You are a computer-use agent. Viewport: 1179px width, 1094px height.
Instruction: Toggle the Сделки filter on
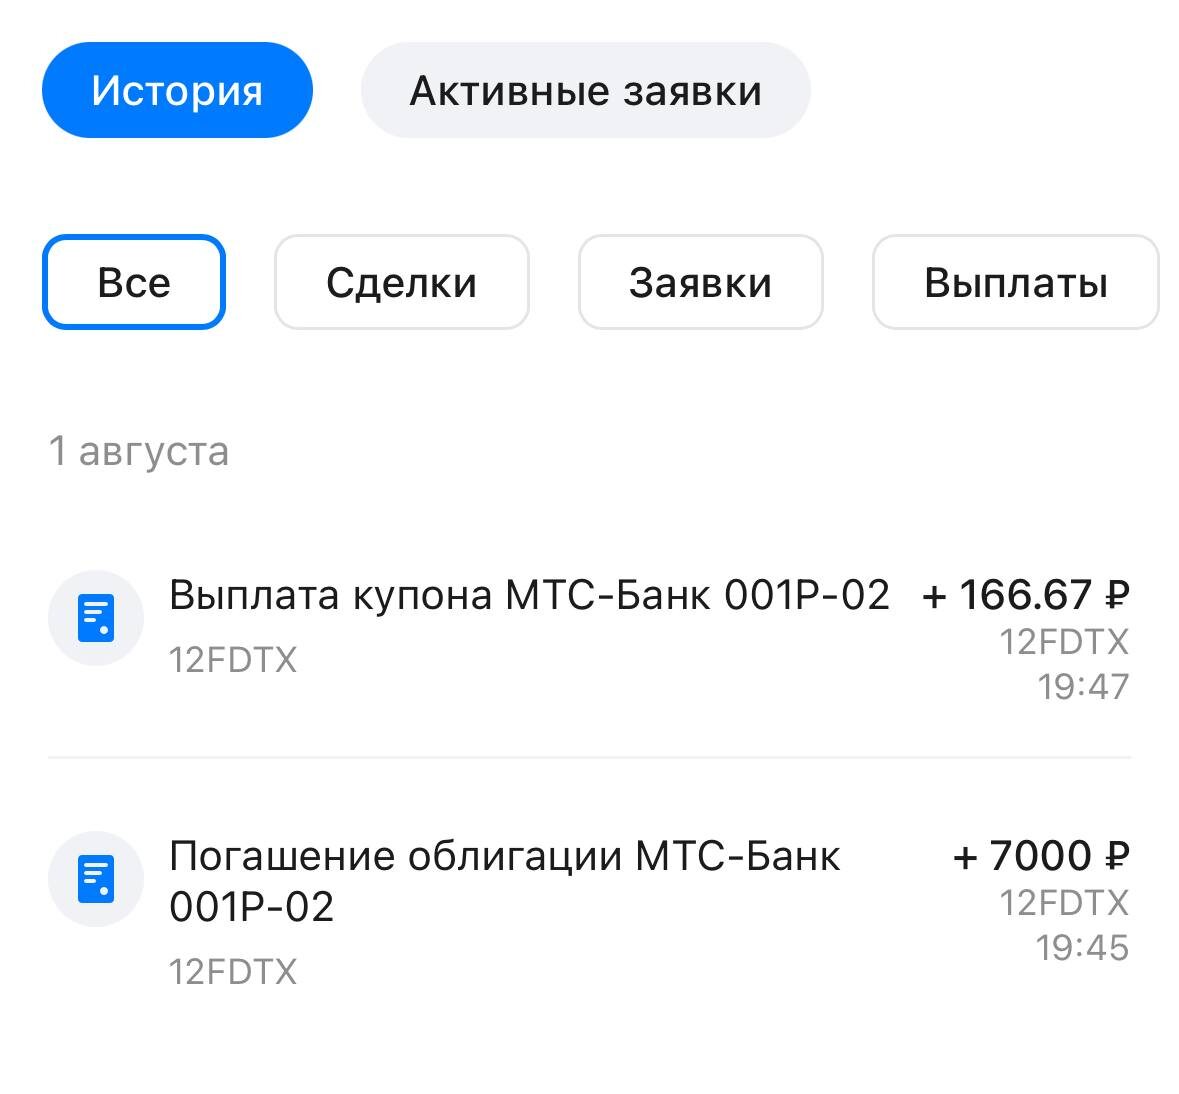tap(401, 281)
